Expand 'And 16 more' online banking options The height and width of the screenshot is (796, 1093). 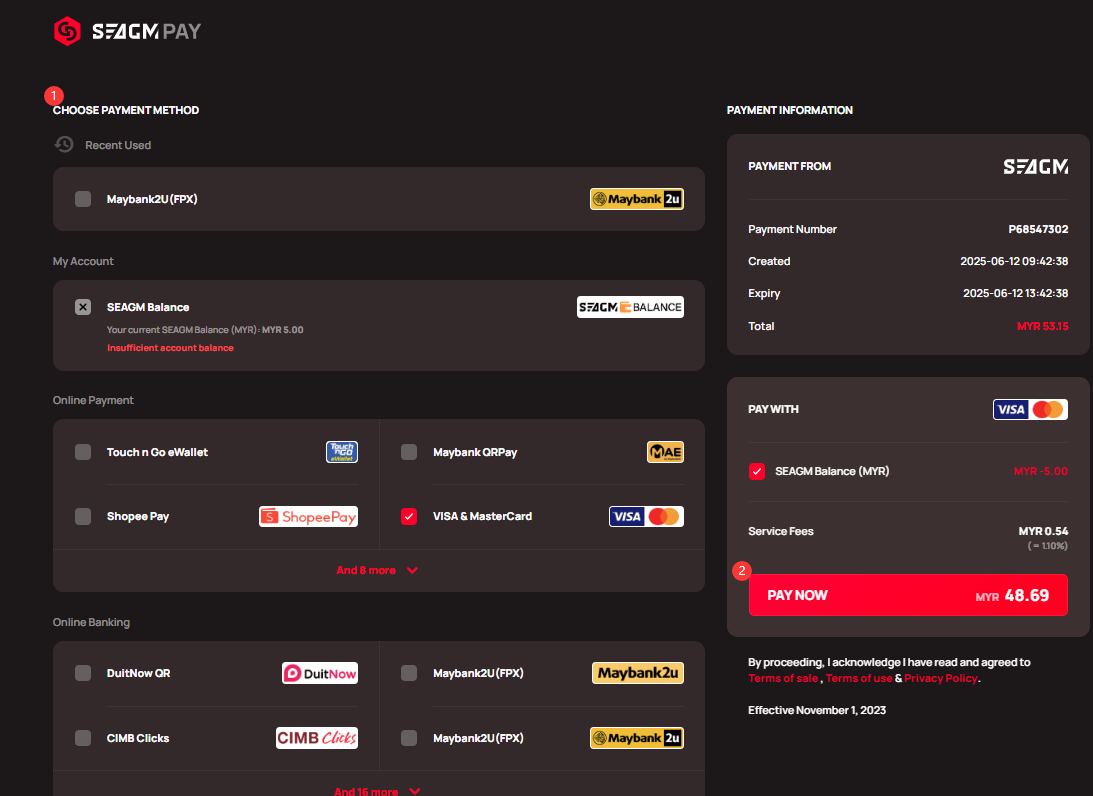point(377,791)
